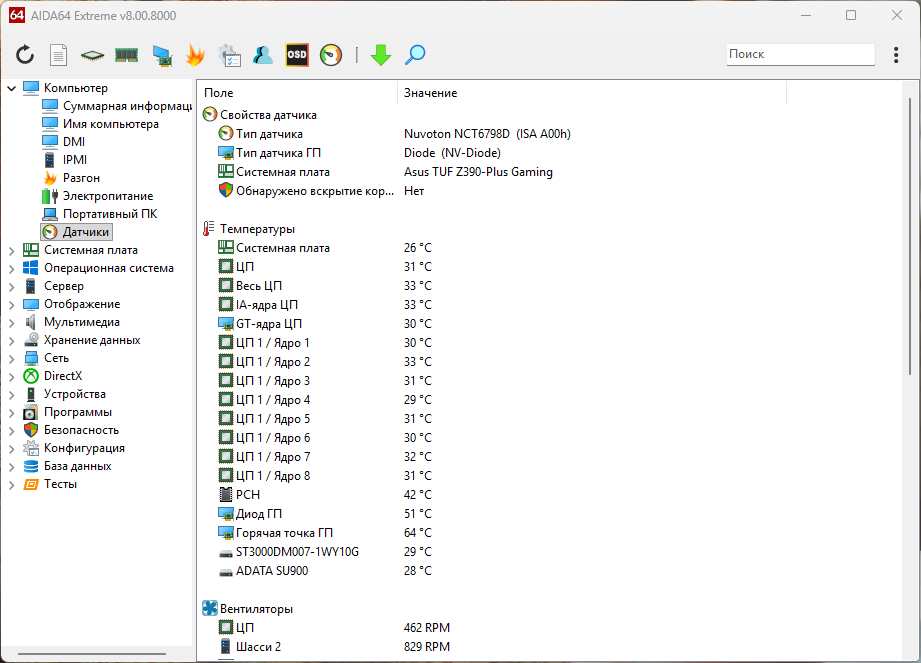The height and width of the screenshot is (663, 921).
Task: Click the Asus TUF Z390-Plus Gaming value
Action: pos(478,172)
